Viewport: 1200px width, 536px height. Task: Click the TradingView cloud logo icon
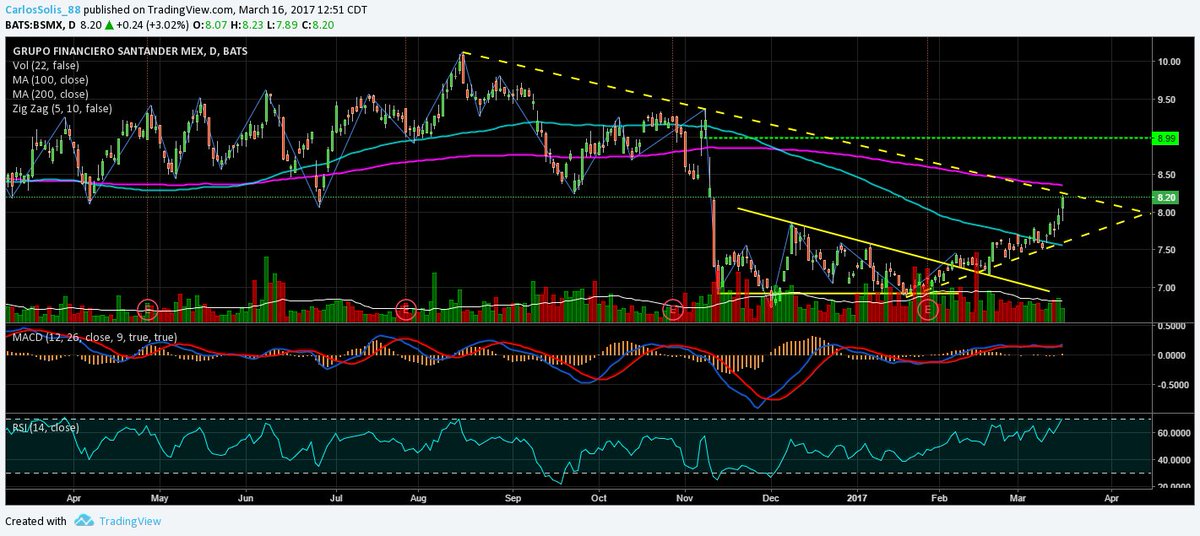84,521
